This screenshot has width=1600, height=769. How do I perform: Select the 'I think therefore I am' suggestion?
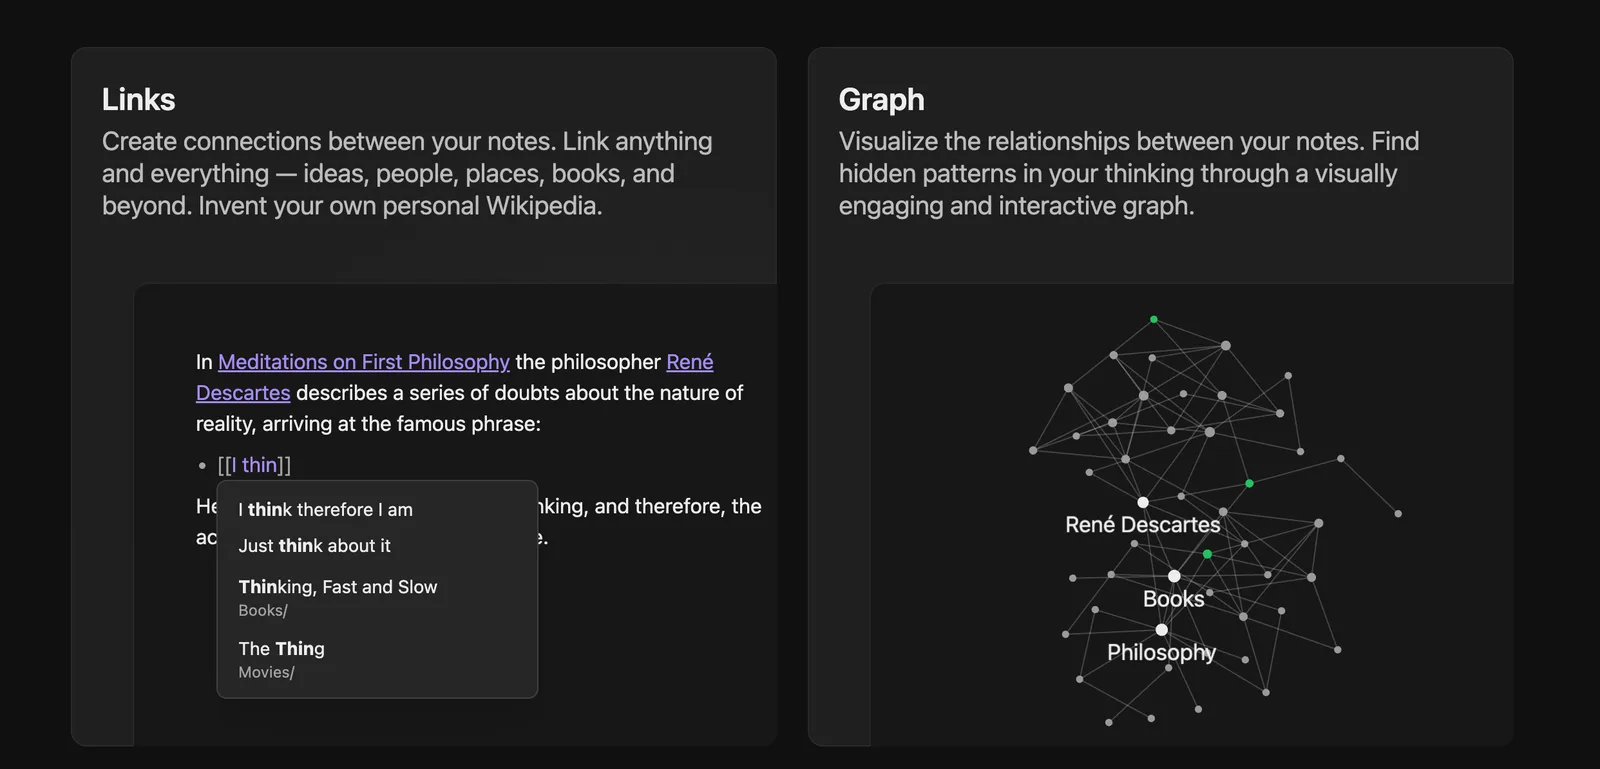tap(377, 510)
